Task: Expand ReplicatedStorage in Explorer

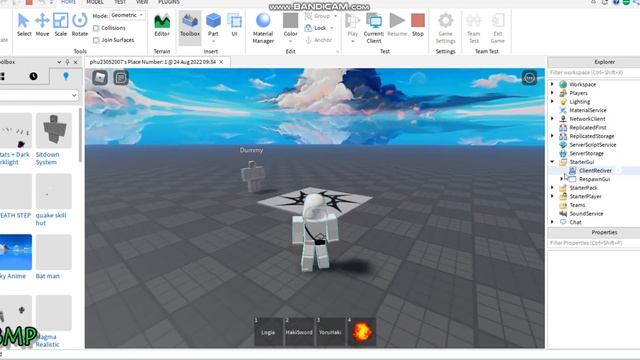Action: (x=552, y=136)
